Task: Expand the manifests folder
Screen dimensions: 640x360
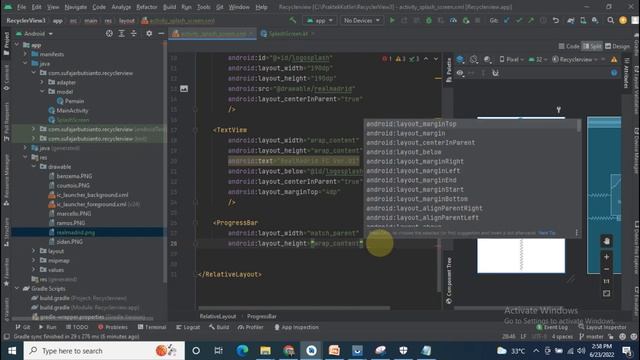Action: click(25, 54)
